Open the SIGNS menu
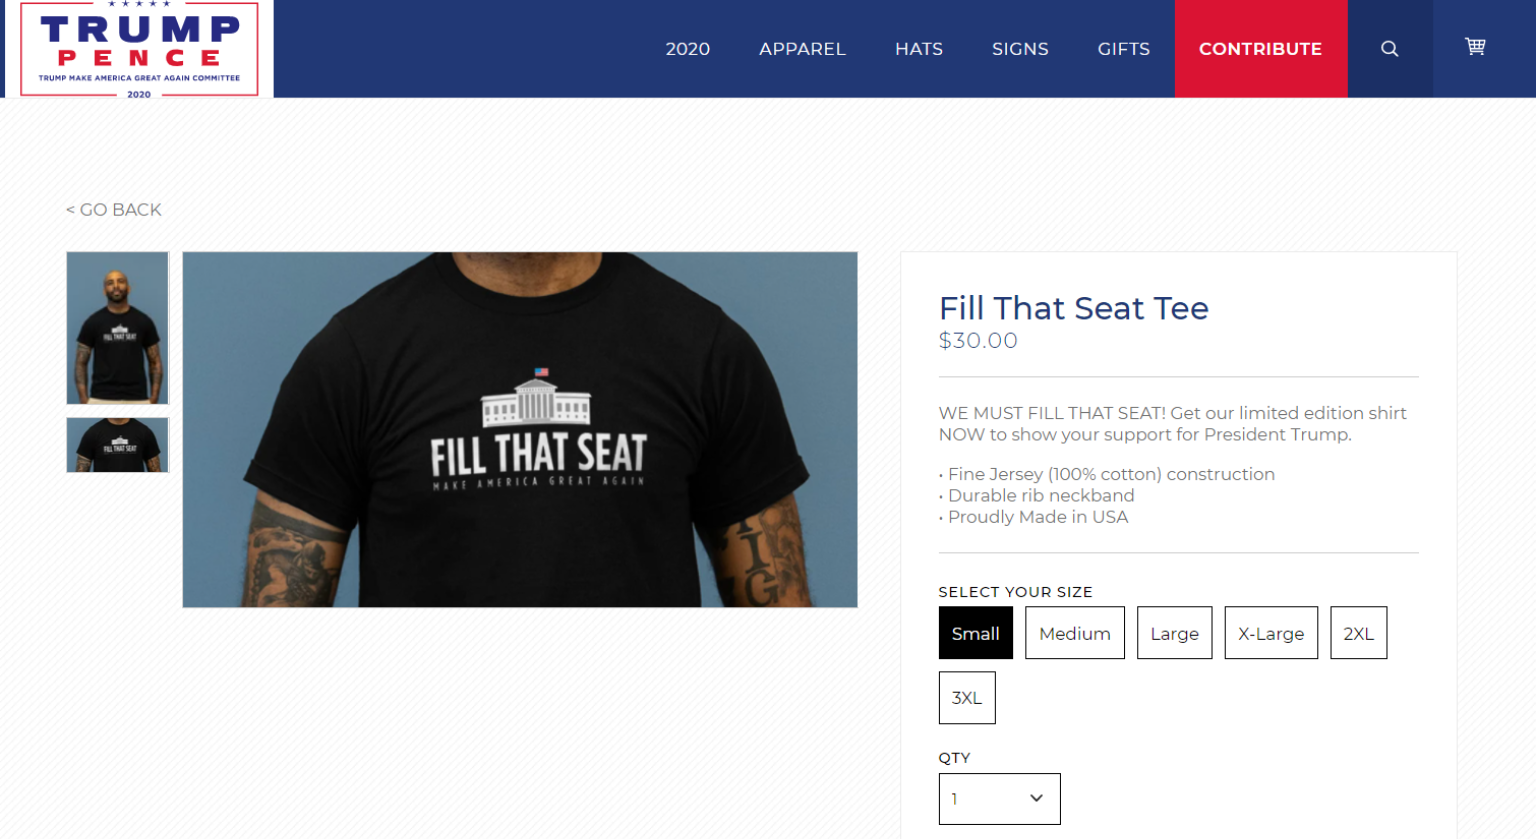The height and width of the screenshot is (839, 1536). [x=1020, y=49]
